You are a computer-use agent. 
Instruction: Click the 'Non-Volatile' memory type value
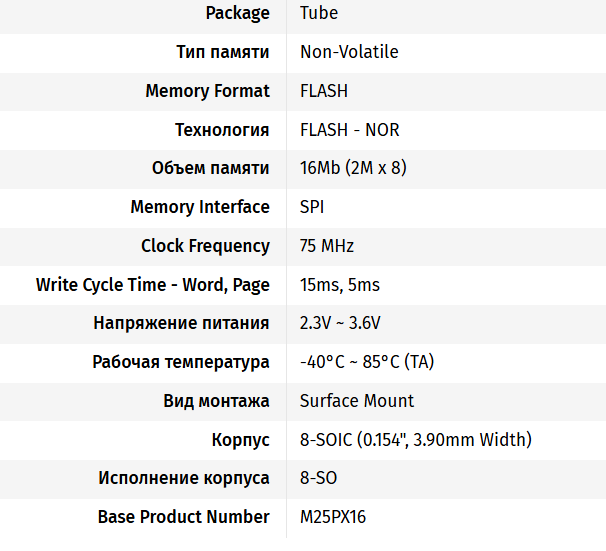pyautogui.click(x=349, y=52)
